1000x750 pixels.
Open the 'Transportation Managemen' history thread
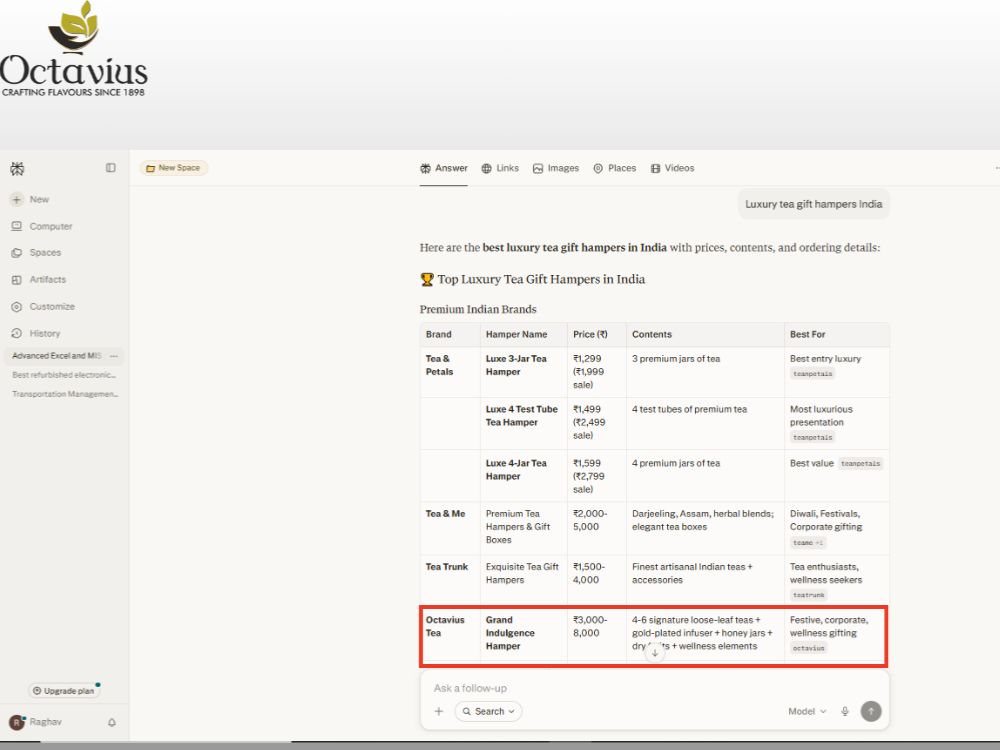[x=65, y=394]
